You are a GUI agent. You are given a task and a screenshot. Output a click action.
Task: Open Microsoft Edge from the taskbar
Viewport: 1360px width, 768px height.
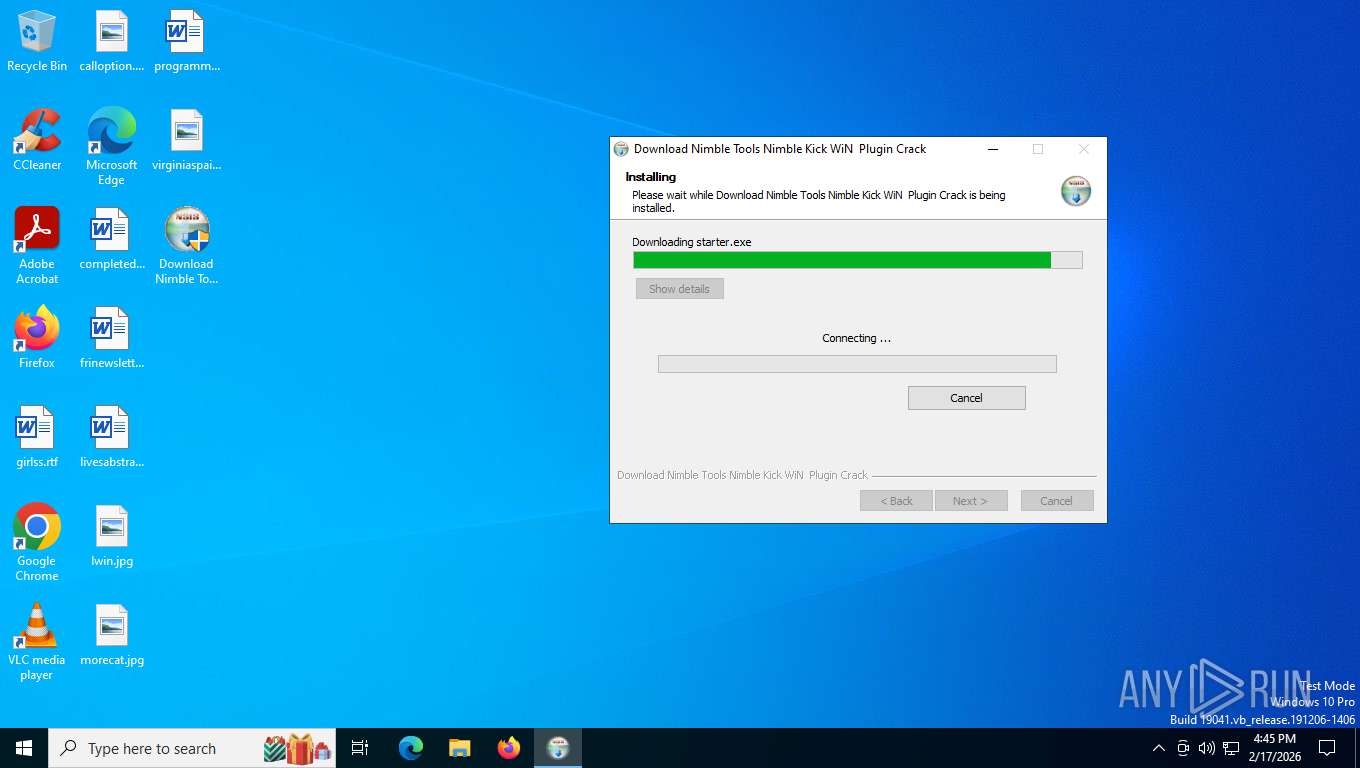click(x=411, y=748)
